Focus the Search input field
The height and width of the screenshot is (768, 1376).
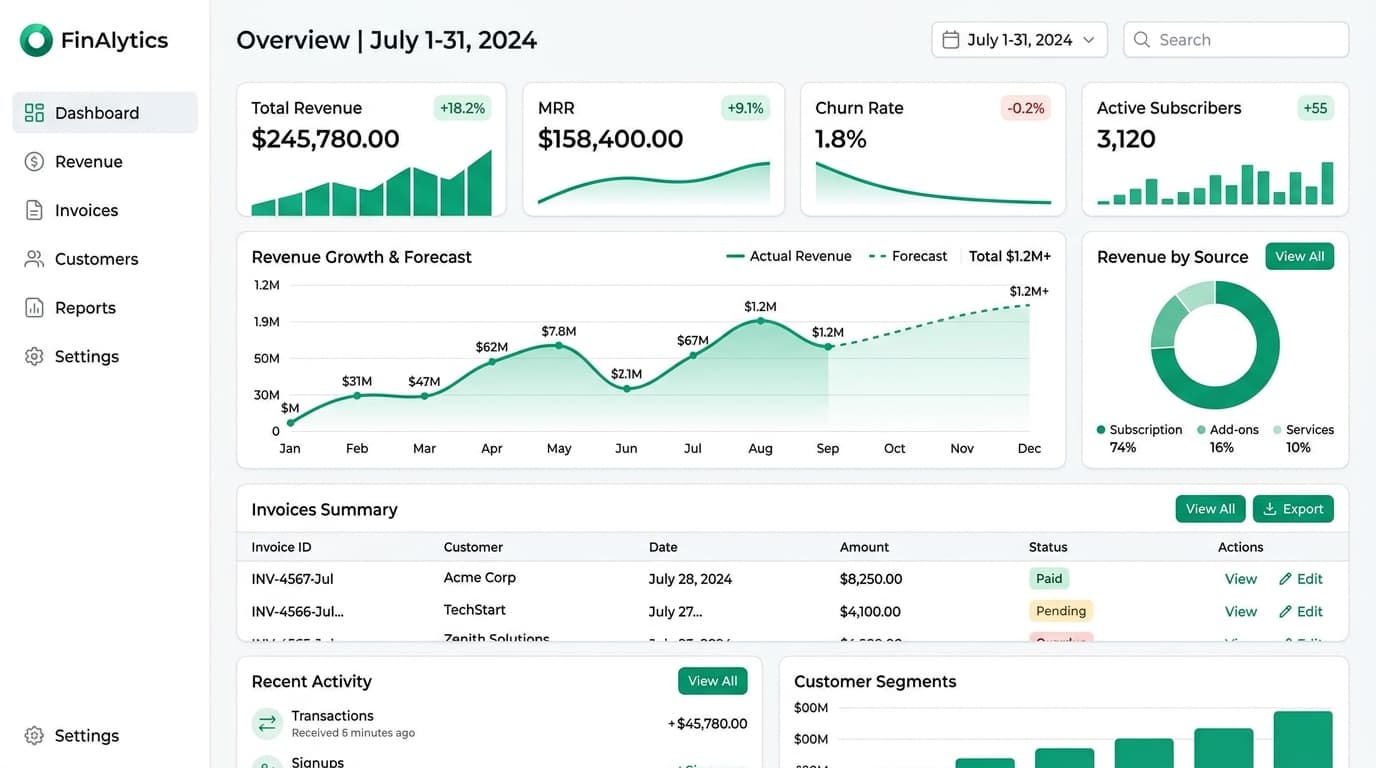click(x=1236, y=40)
